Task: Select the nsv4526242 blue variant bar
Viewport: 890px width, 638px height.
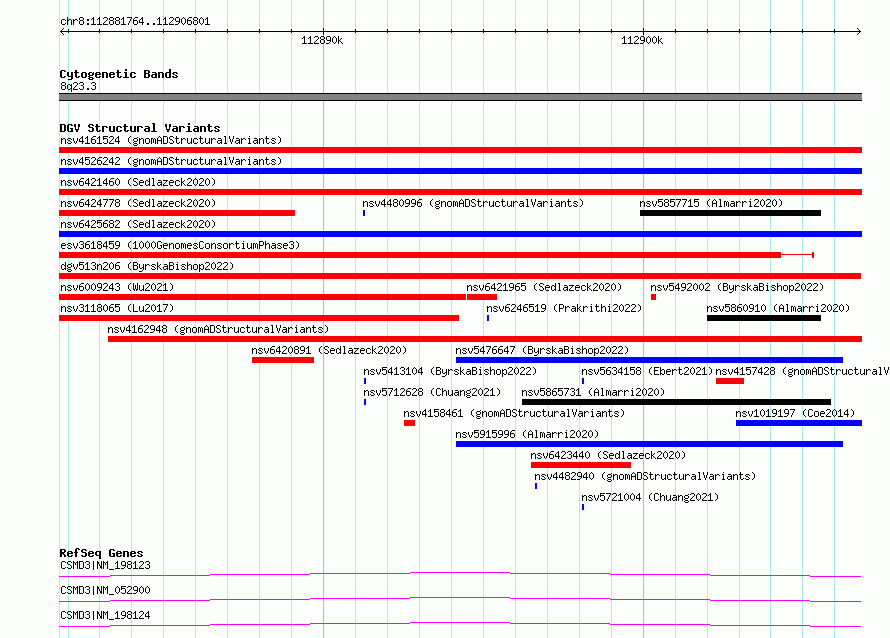Action: coord(460,171)
